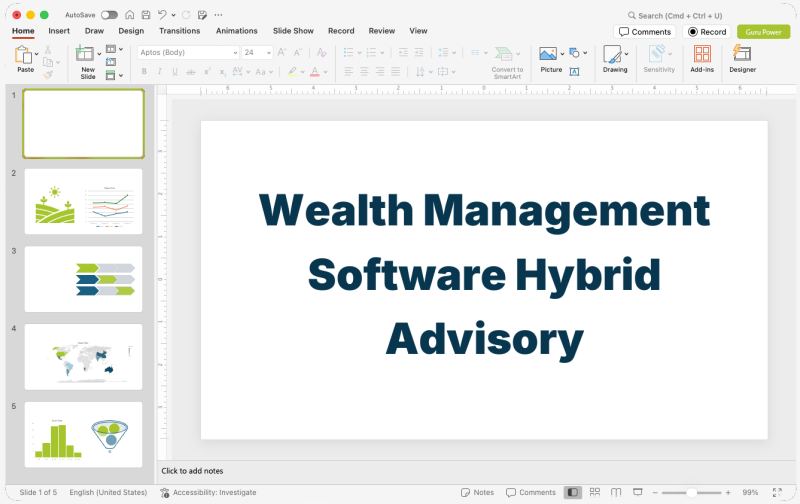Click the Home icon in title bar

(130, 15)
